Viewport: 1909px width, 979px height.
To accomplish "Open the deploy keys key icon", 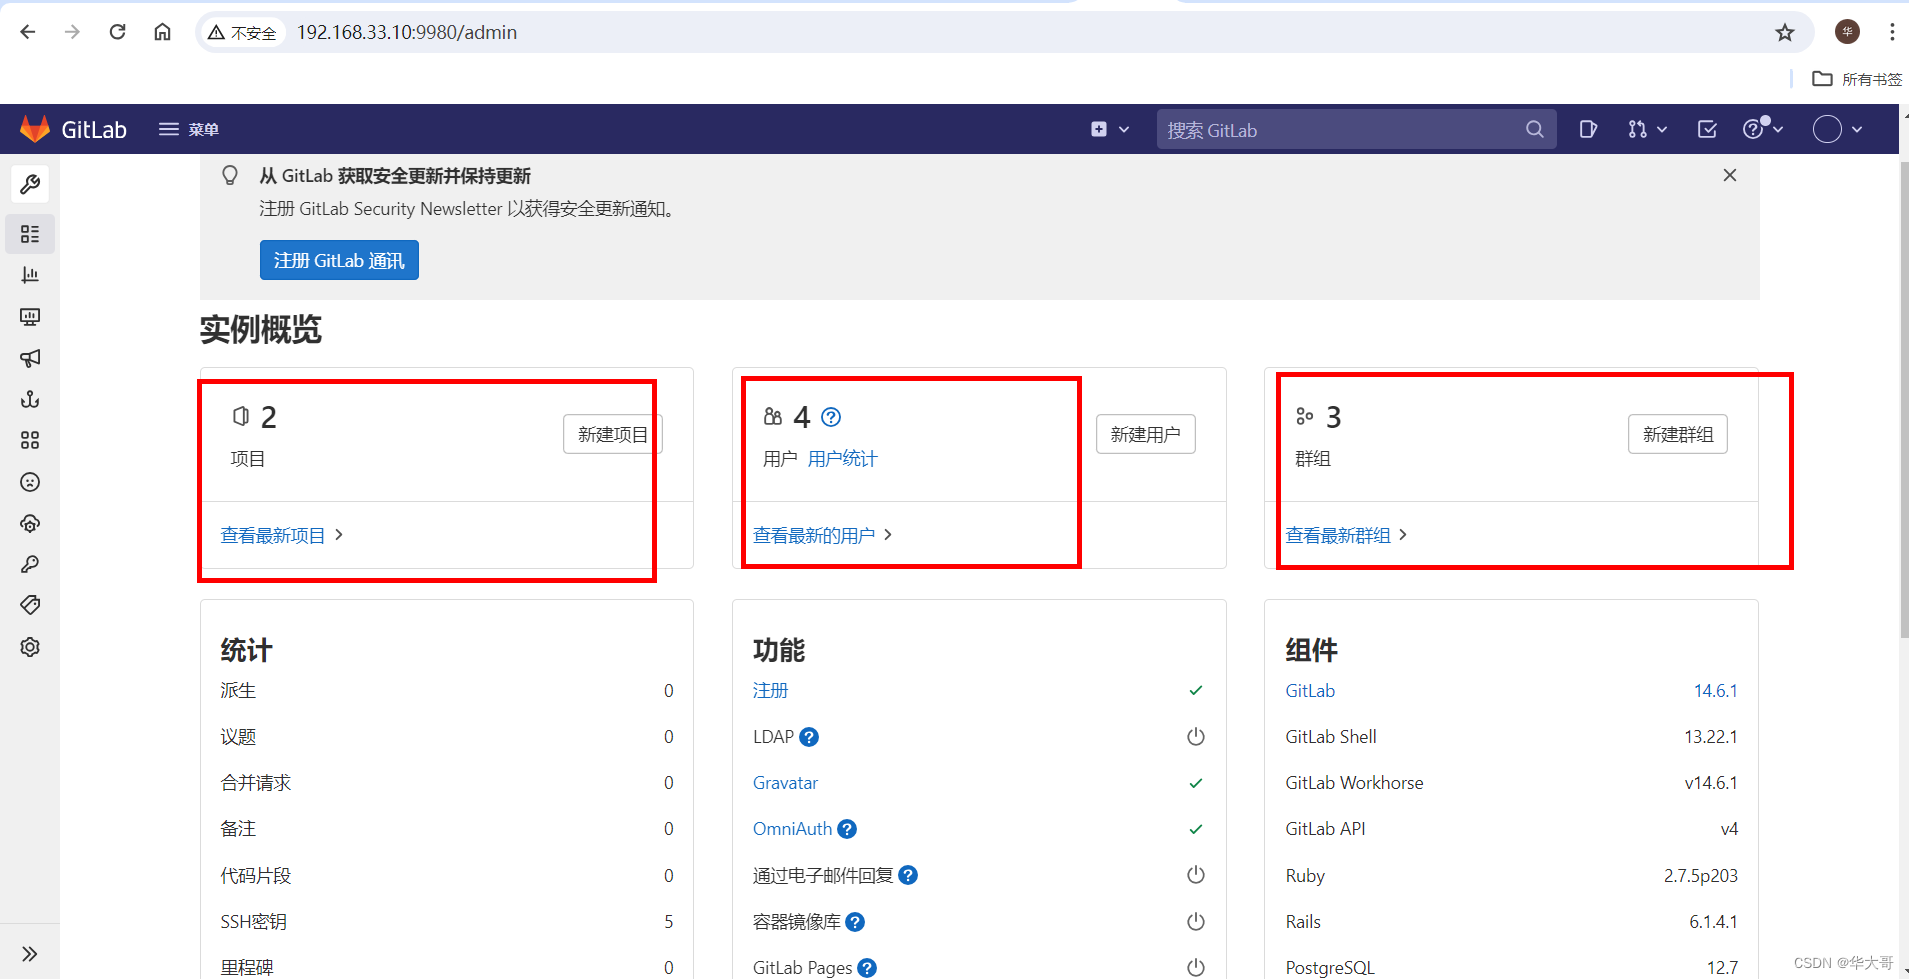I will (30, 564).
